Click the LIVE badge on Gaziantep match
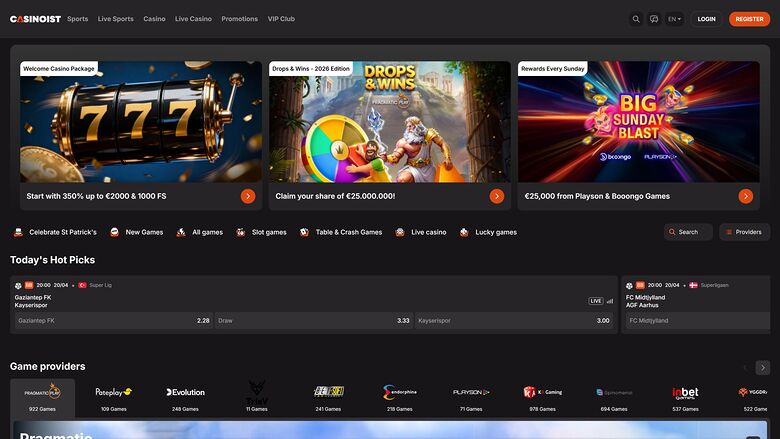This screenshot has width=780, height=439. [x=595, y=301]
